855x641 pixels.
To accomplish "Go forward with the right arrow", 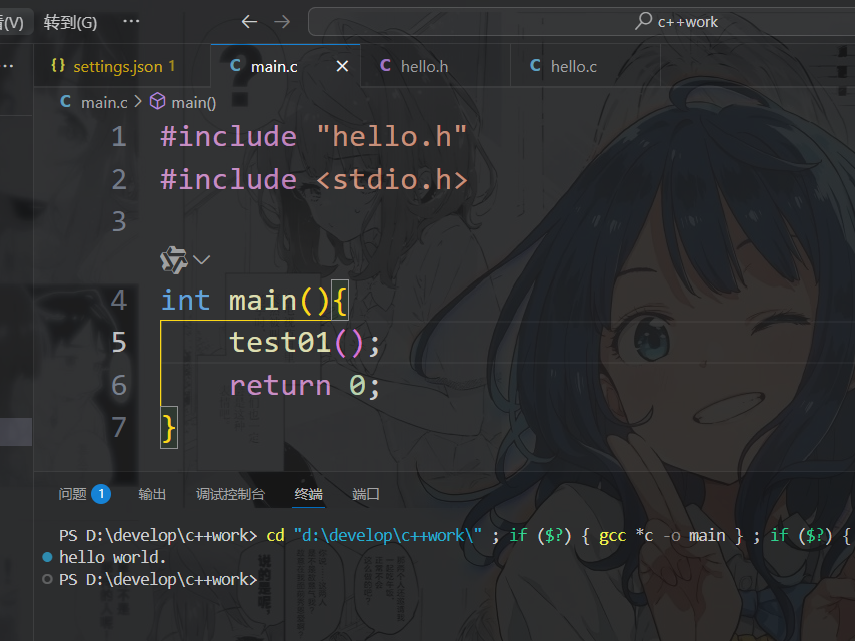I will pos(282,22).
